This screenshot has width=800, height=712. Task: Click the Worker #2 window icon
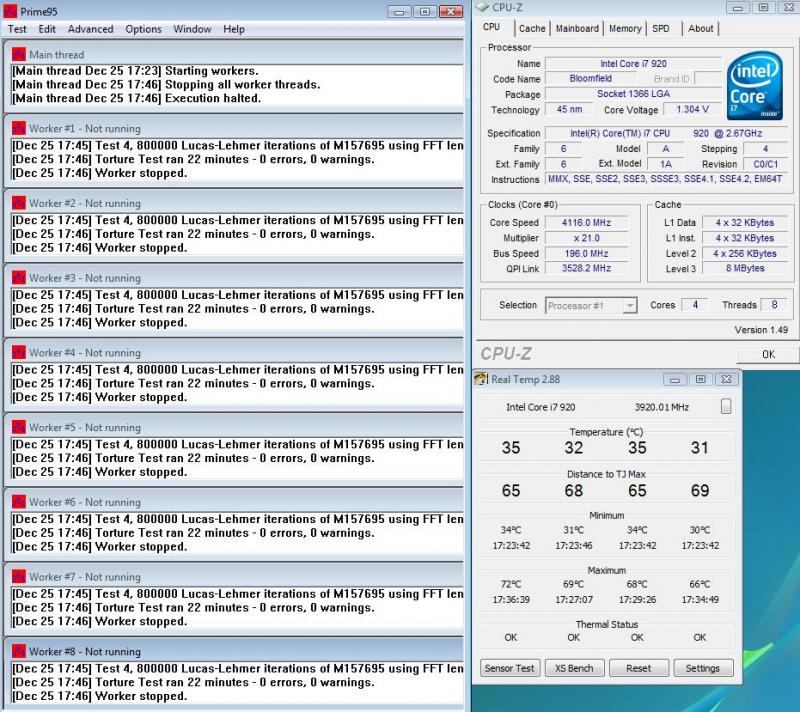point(19,203)
